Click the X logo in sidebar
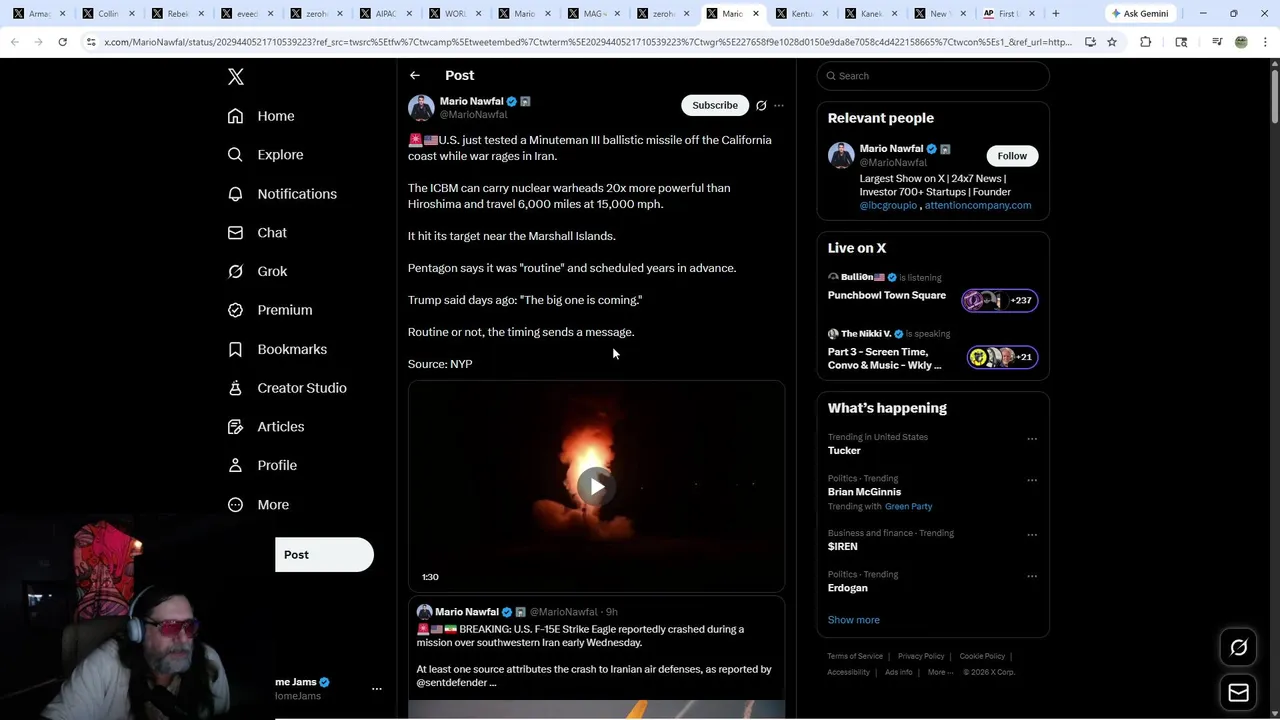Viewport: 1280px width, 720px height. point(236,77)
